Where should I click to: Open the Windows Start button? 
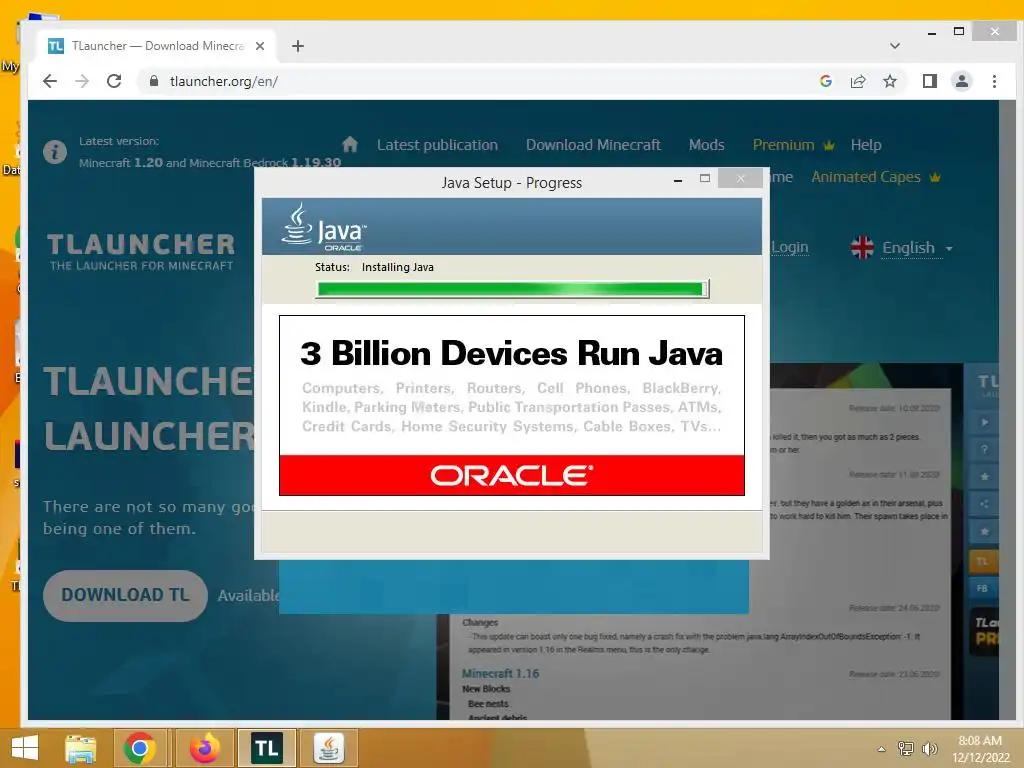[25, 748]
